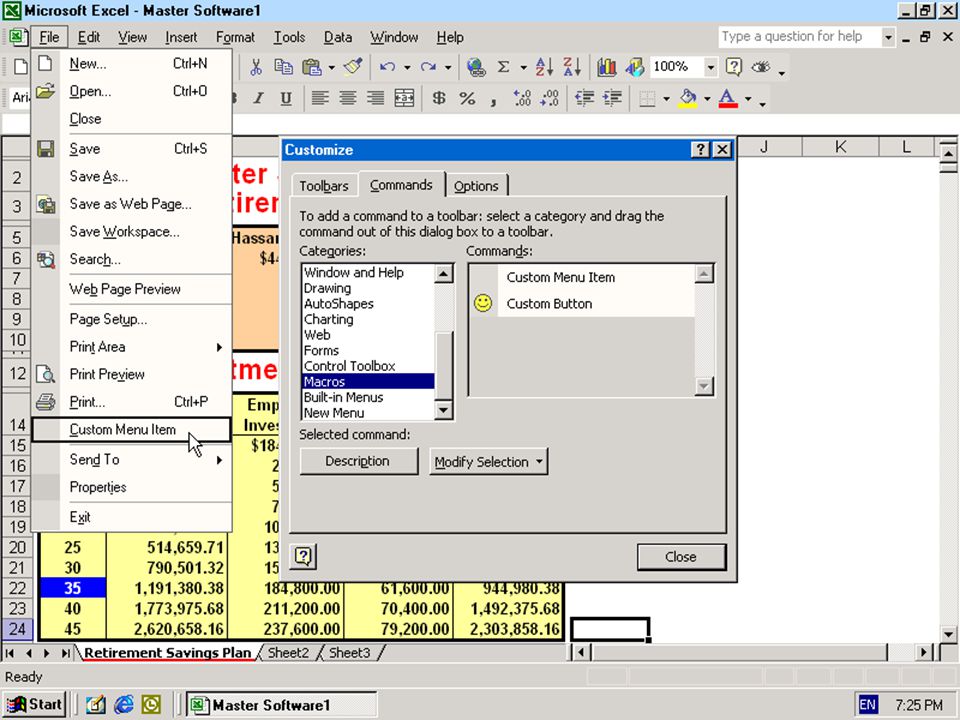Select the Format Painter brush icon
Screen dimensions: 960x720
pyautogui.click(x=353, y=67)
